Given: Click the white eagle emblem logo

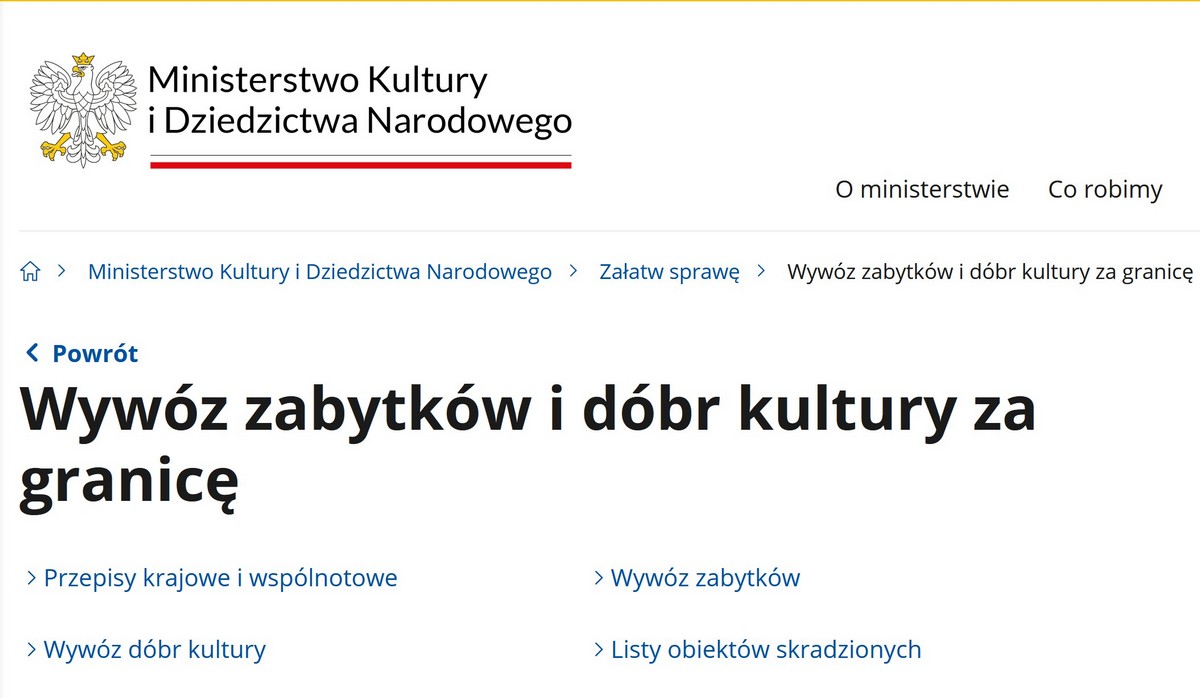Looking at the screenshot, I should tap(83, 108).
